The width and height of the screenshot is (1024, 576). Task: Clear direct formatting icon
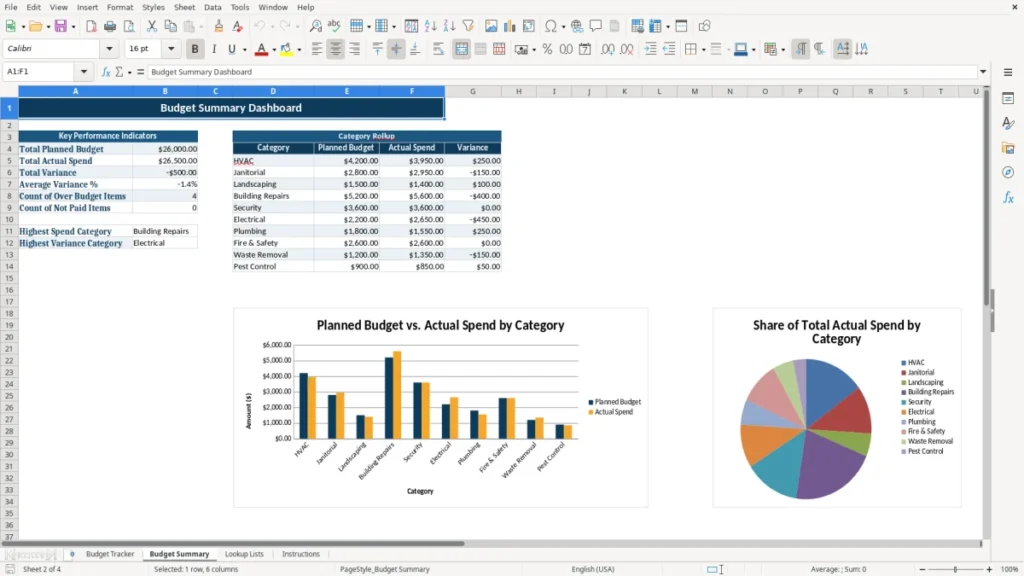[x=238, y=26]
